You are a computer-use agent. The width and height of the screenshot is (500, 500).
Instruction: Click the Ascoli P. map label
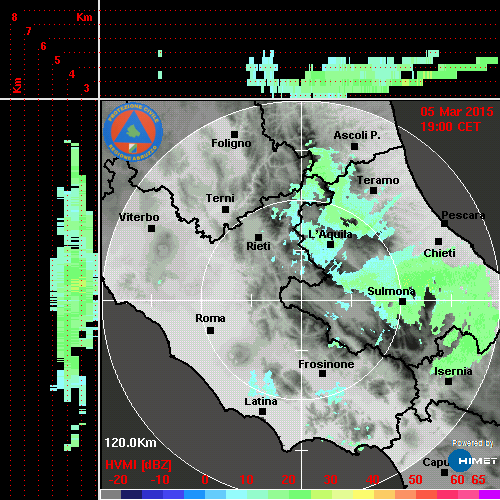coord(357,135)
